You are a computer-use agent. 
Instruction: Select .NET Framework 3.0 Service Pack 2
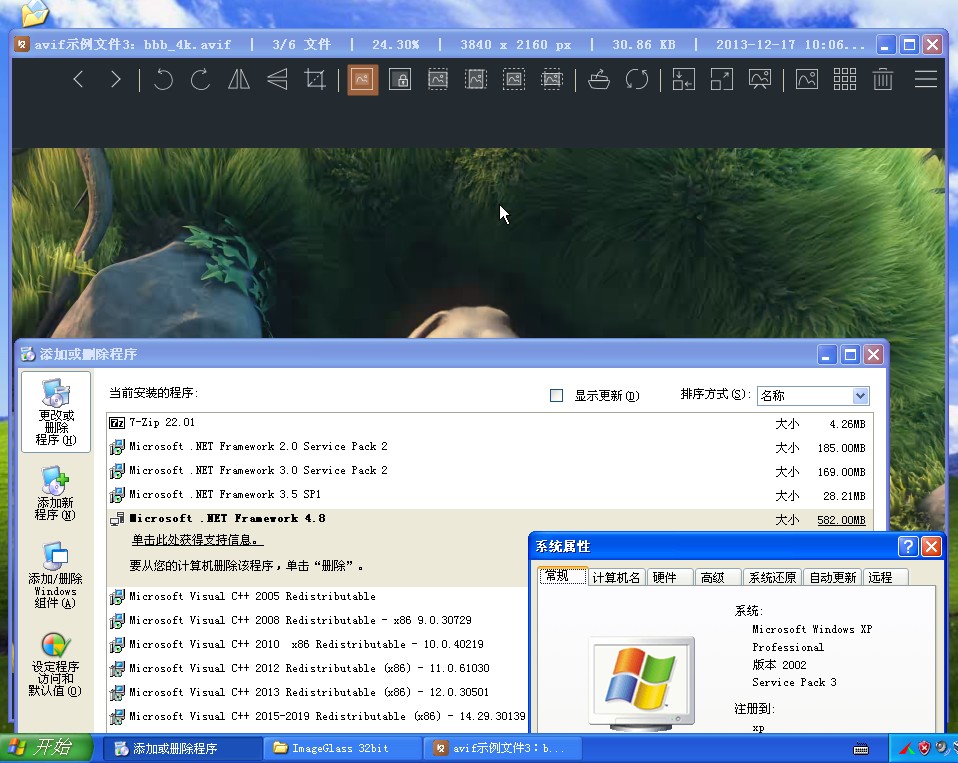click(489, 471)
